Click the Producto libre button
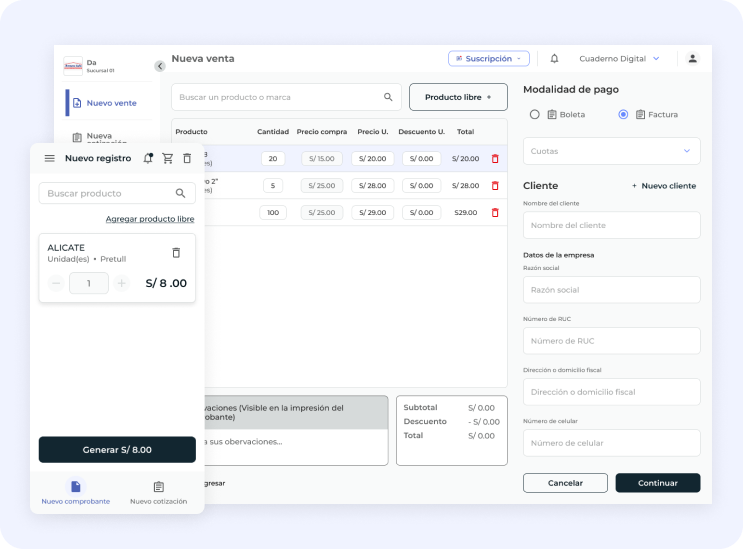 coord(458,97)
